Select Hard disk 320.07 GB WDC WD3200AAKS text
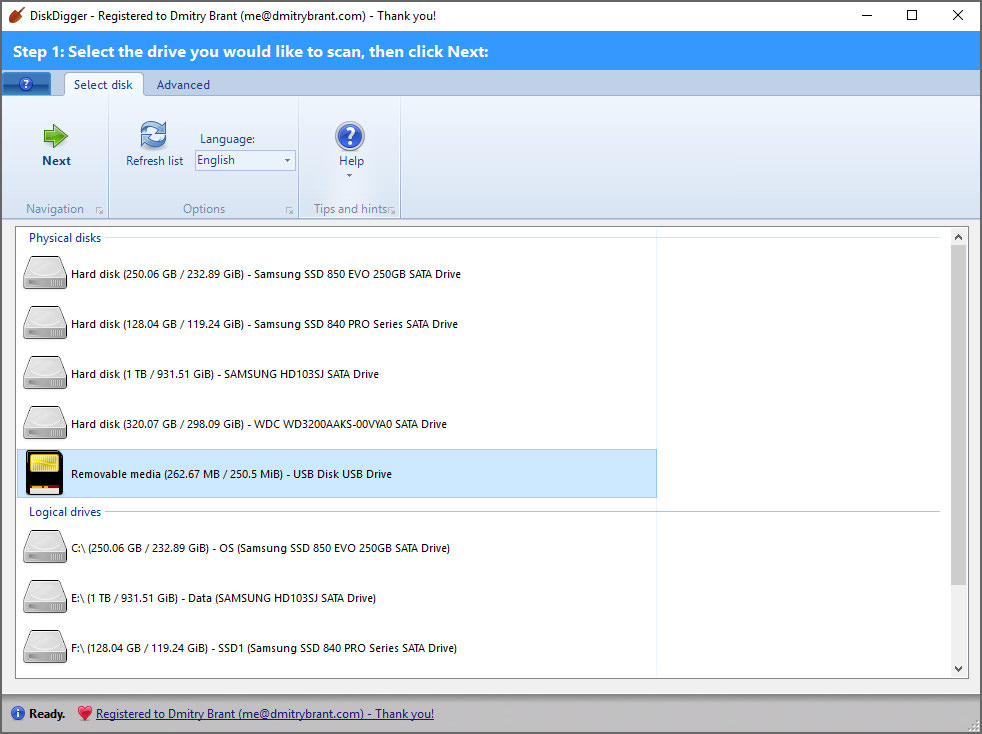This screenshot has width=982, height=734. (x=259, y=425)
